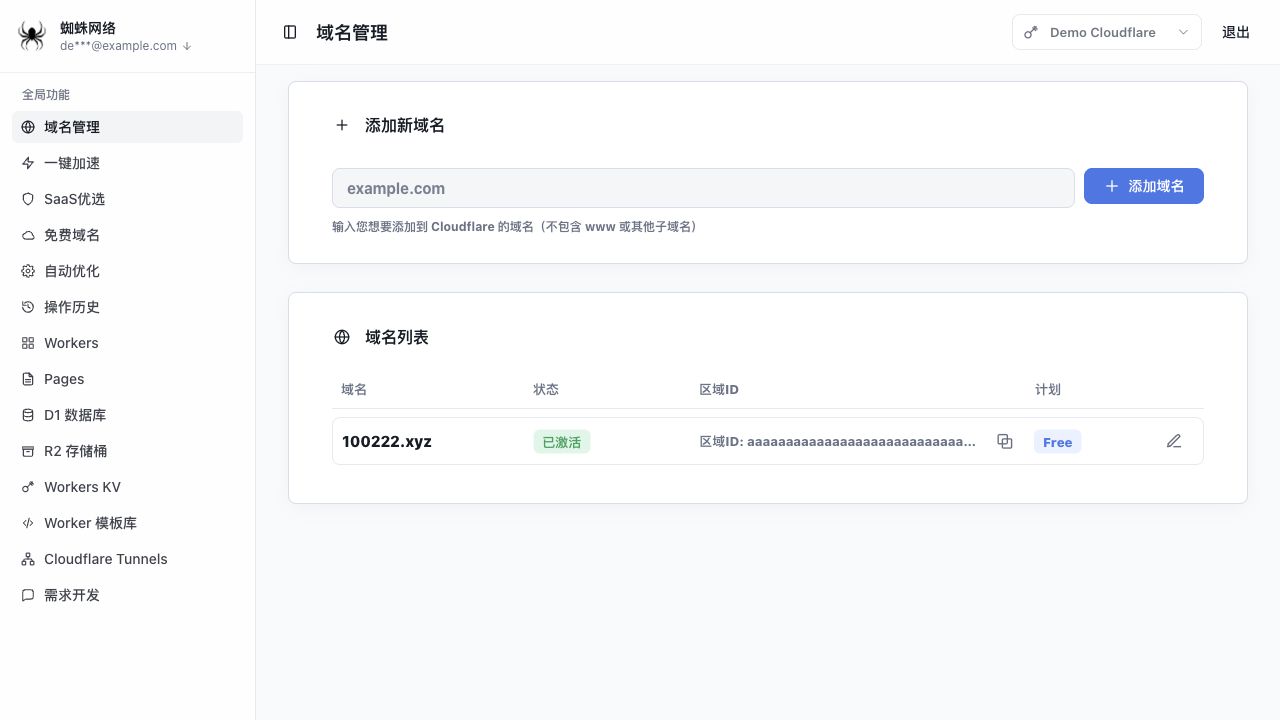Click the globe icon beside 域名列表
Image resolution: width=1280 pixels, height=720 pixels.
coord(342,337)
